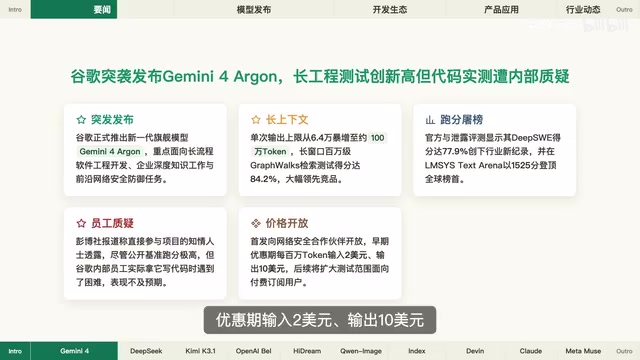This screenshot has width=640, height=360.
Task: Click the 价格开放 card title
Action: point(287,223)
